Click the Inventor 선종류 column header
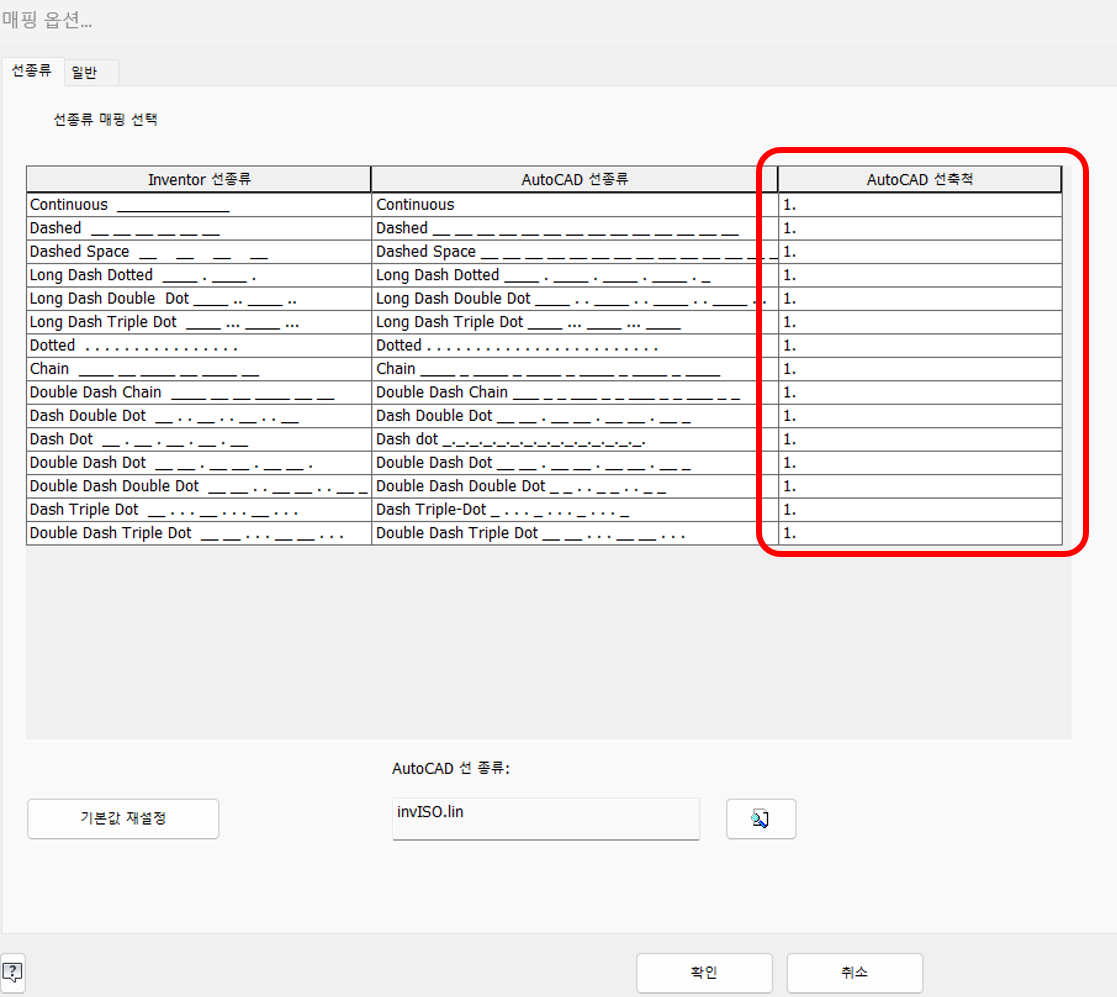 [x=198, y=178]
